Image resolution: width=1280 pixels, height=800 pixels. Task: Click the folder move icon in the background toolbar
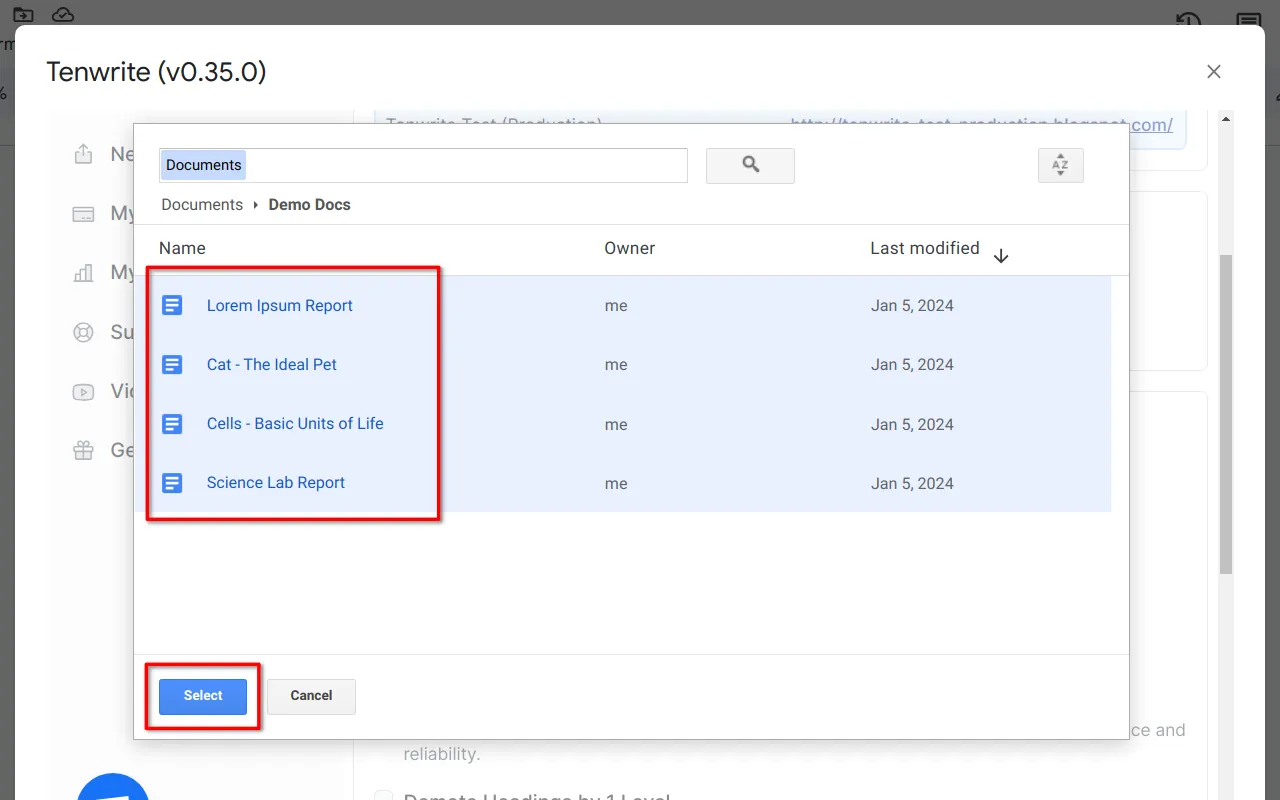coord(23,14)
